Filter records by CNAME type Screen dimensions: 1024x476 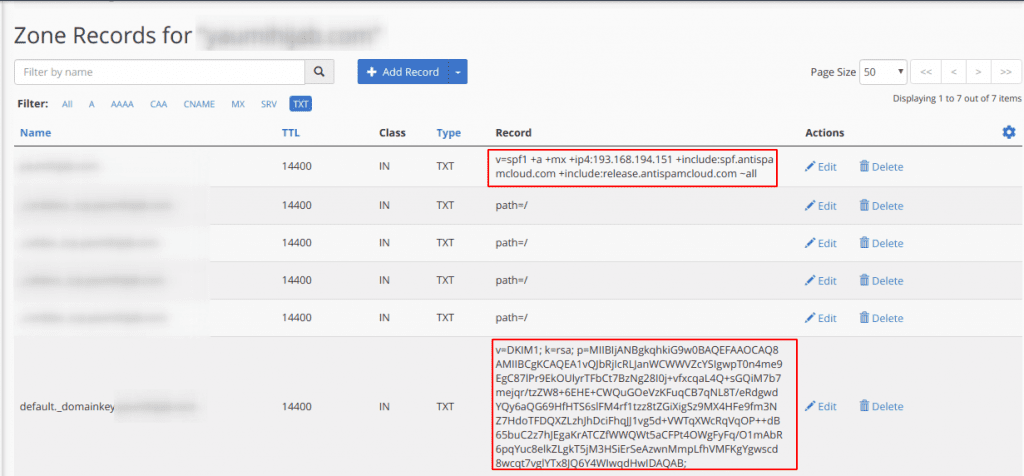[x=200, y=103]
